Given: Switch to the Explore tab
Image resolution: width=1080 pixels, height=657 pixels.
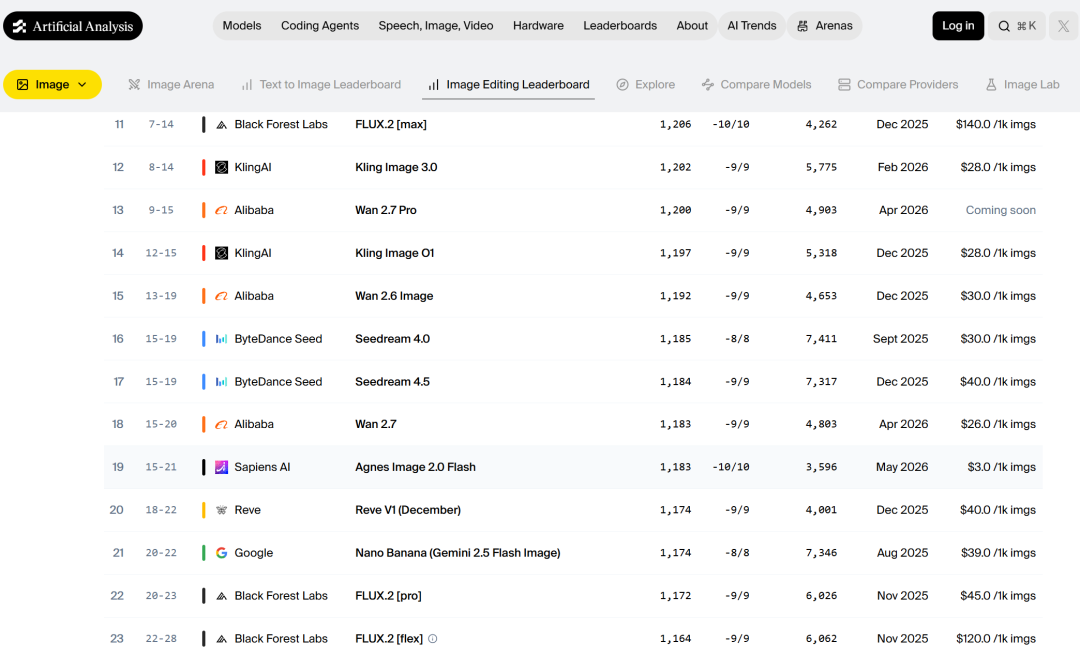Looking at the screenshot, I should click(x=645, y=85).
